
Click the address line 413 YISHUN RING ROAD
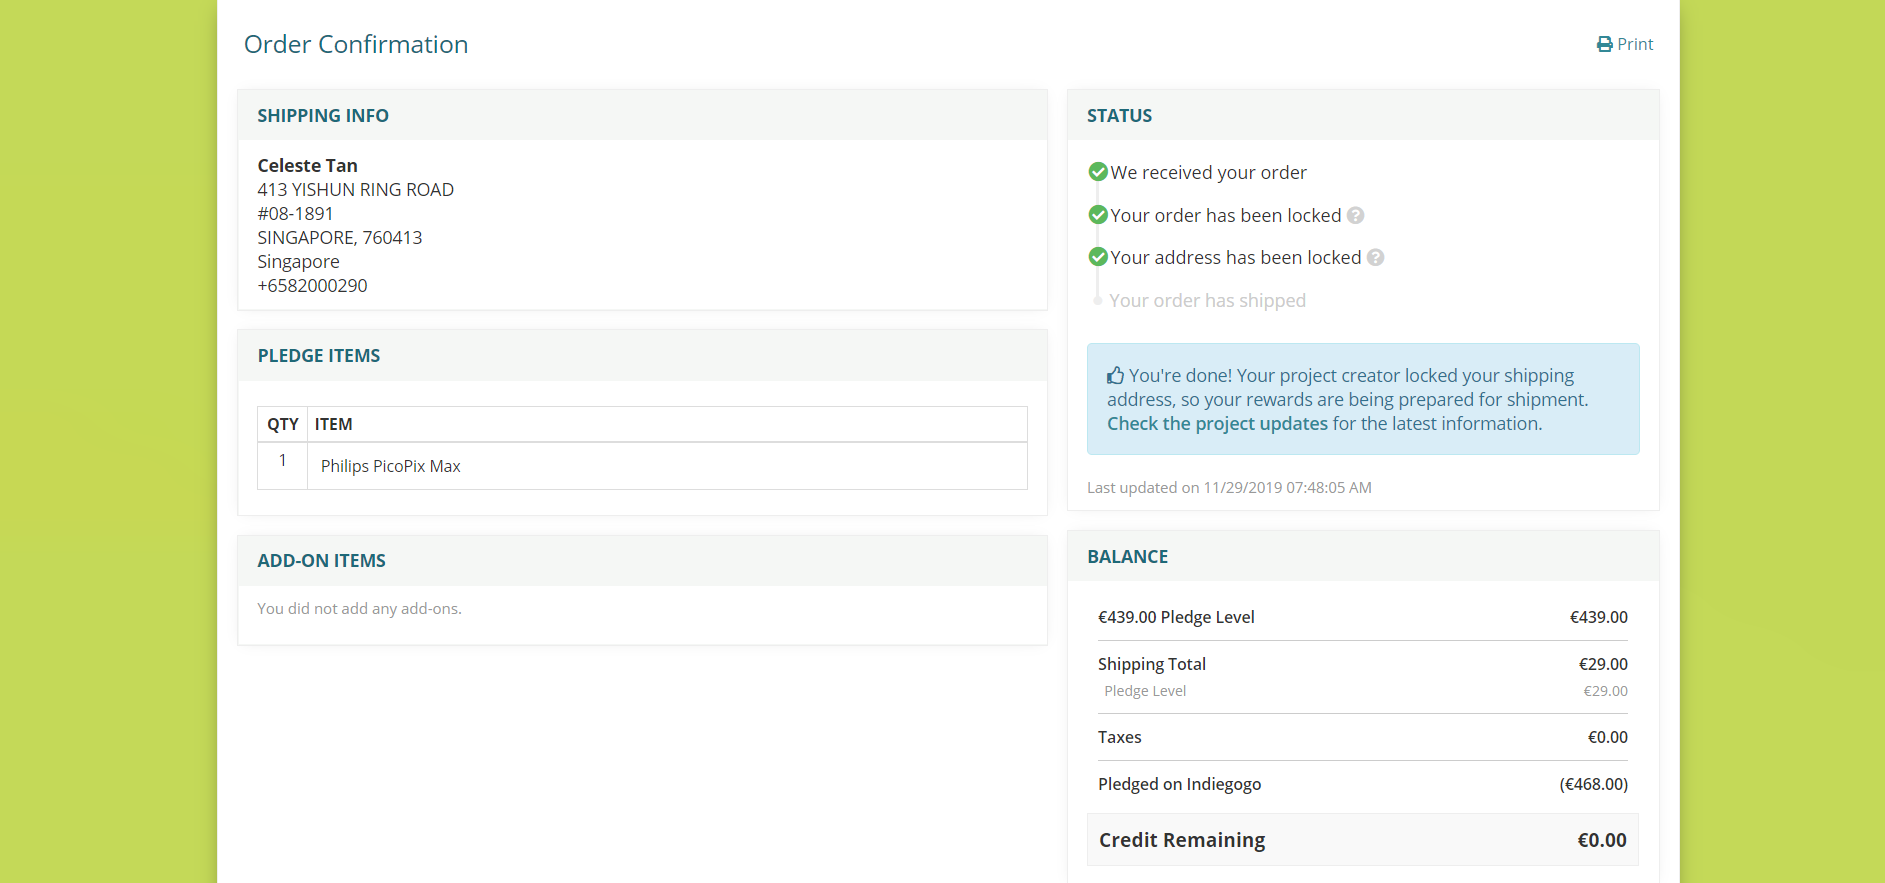coord(355,189)
